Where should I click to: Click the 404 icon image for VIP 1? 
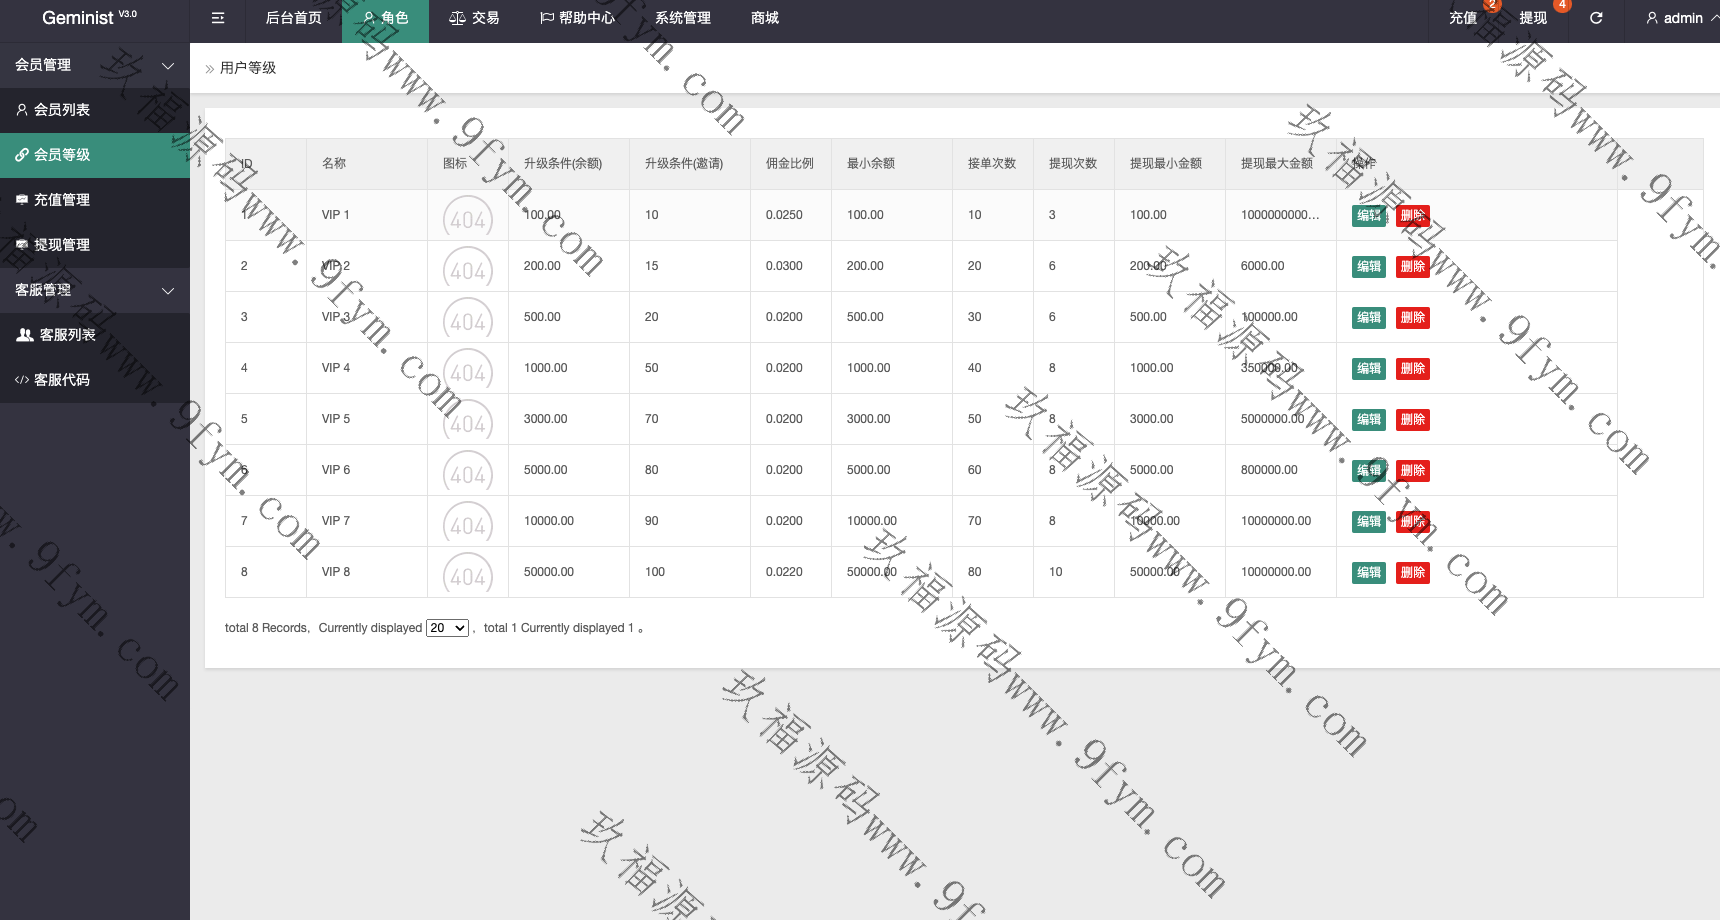pyautogui.click(x=468, y=218)
